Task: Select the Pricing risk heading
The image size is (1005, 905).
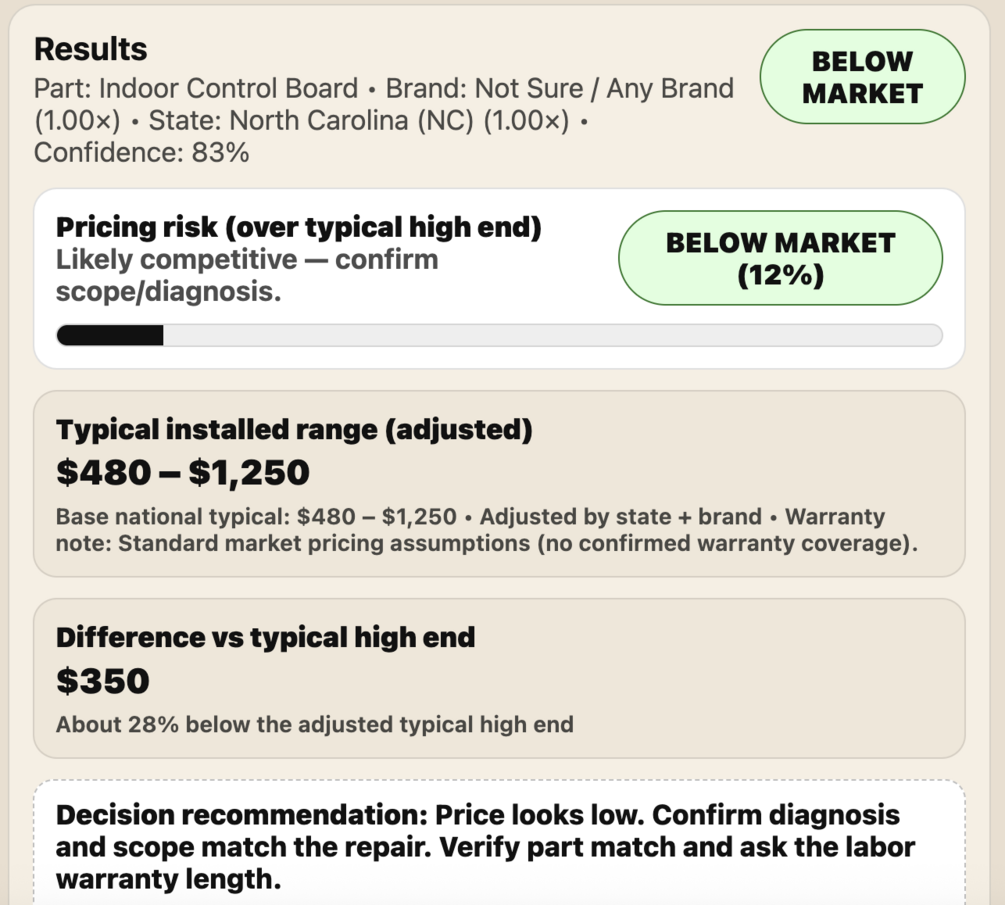Action: (298, 228)
